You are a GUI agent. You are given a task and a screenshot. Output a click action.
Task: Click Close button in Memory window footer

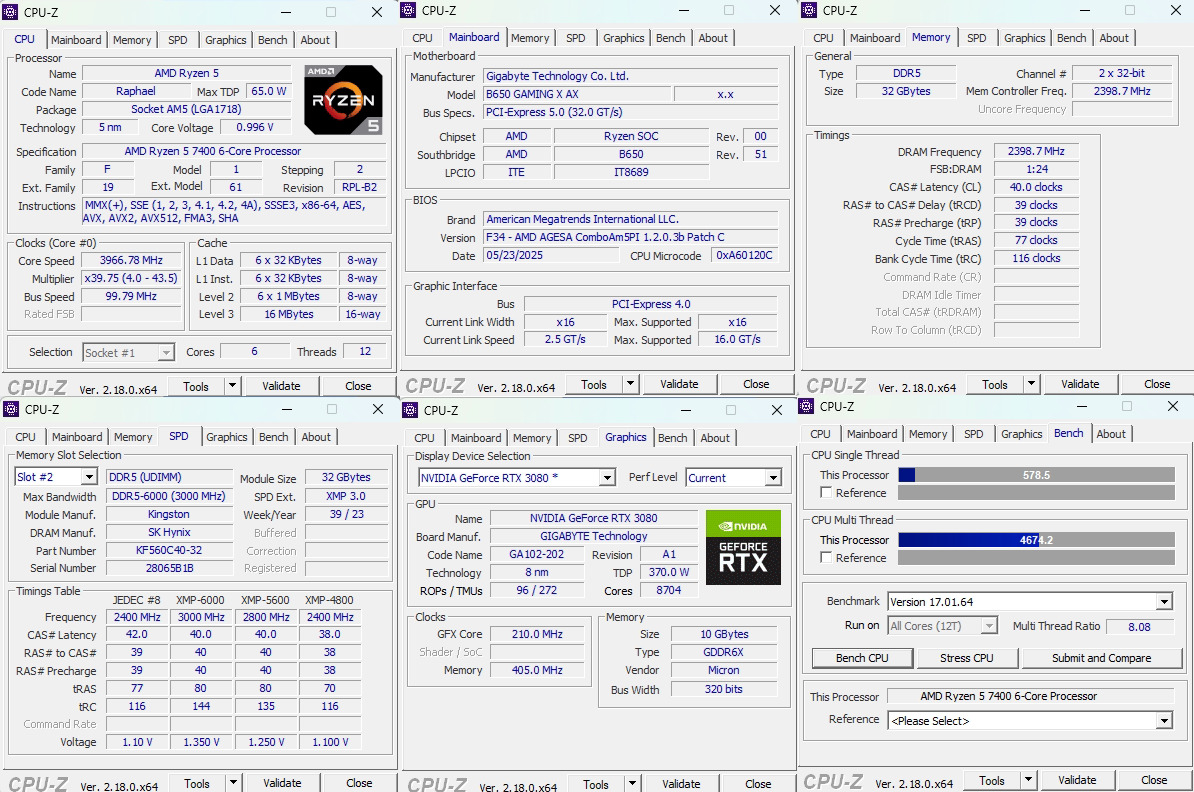click(x=1157, y=384)
